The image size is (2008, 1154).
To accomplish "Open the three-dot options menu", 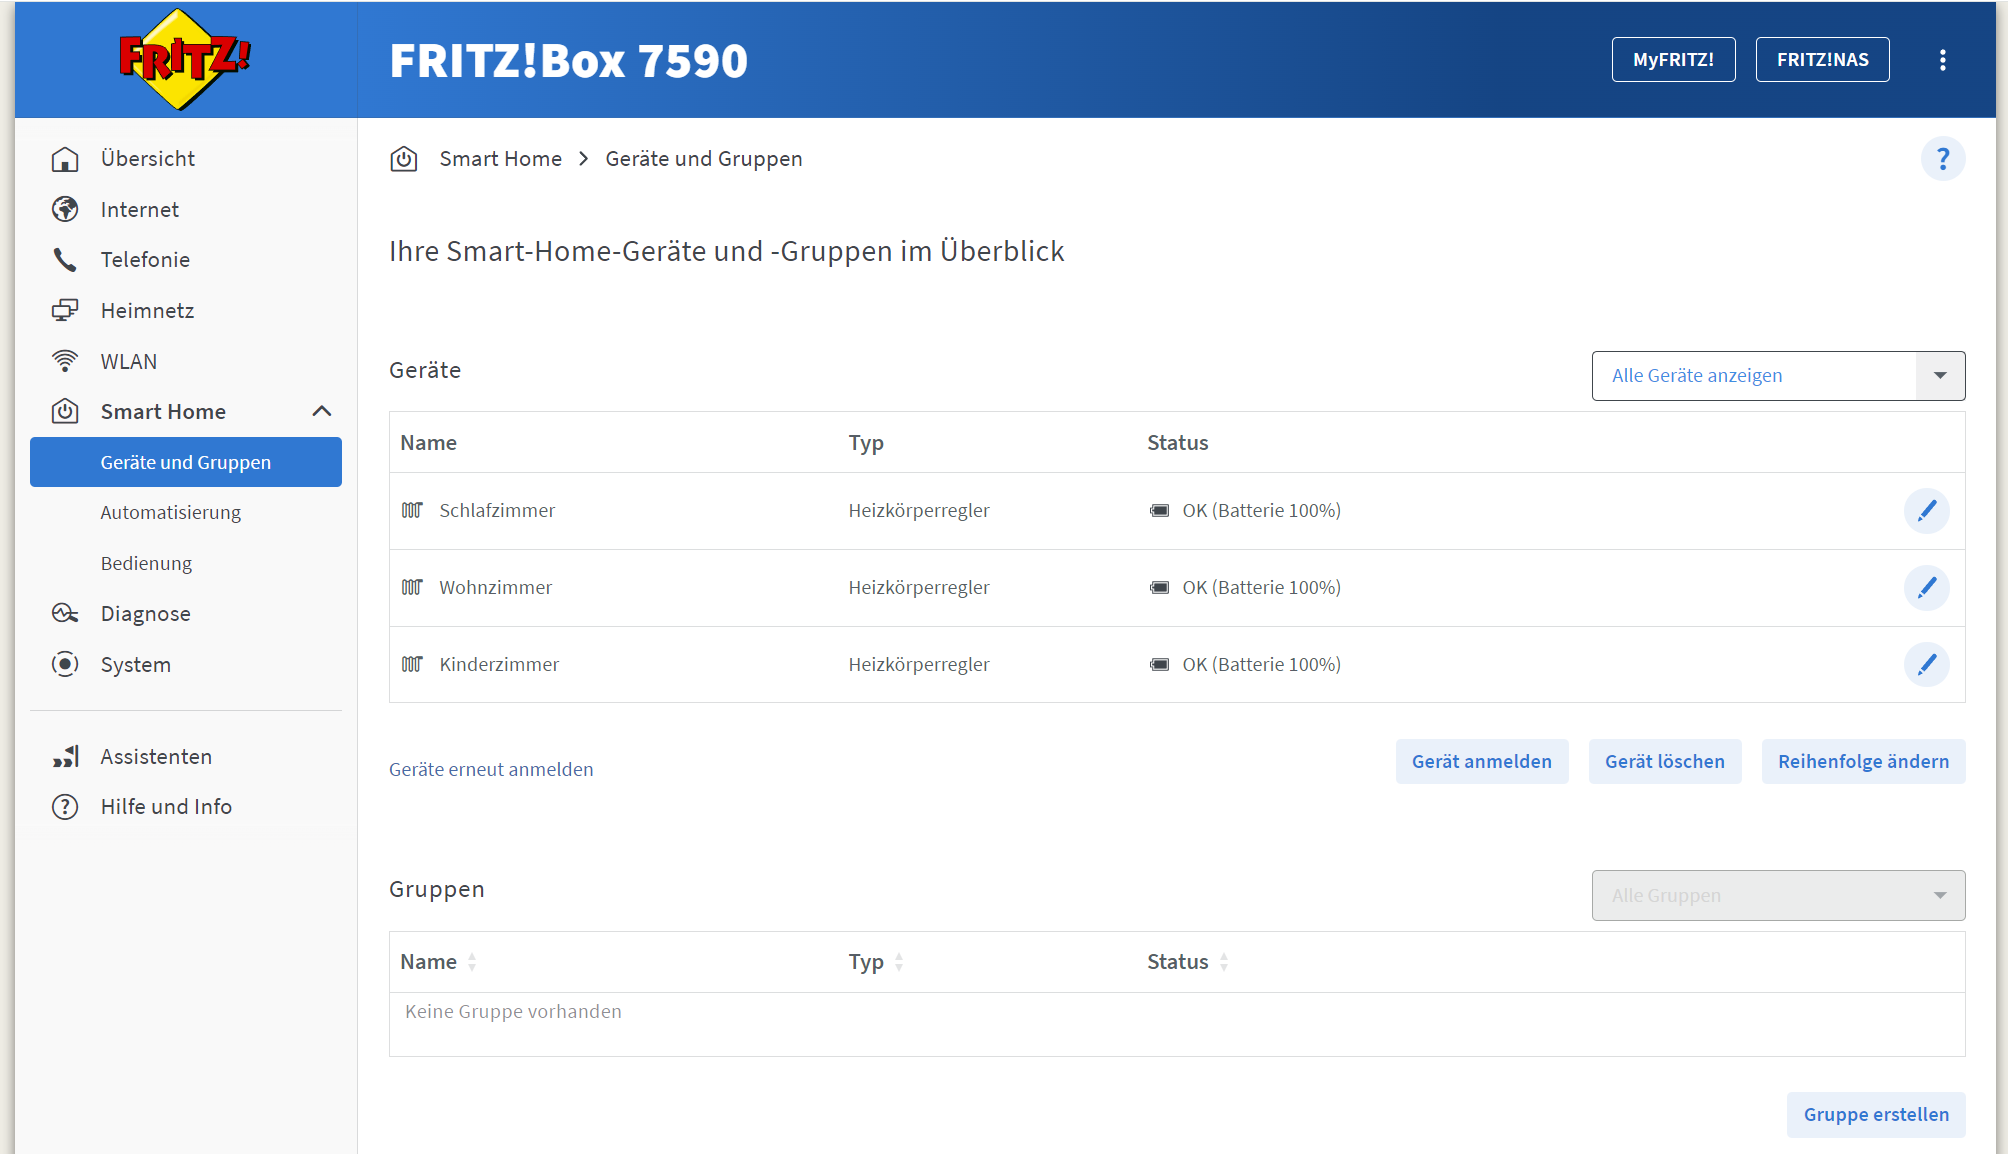I will pyautogui.click(x=1942, y=60).
